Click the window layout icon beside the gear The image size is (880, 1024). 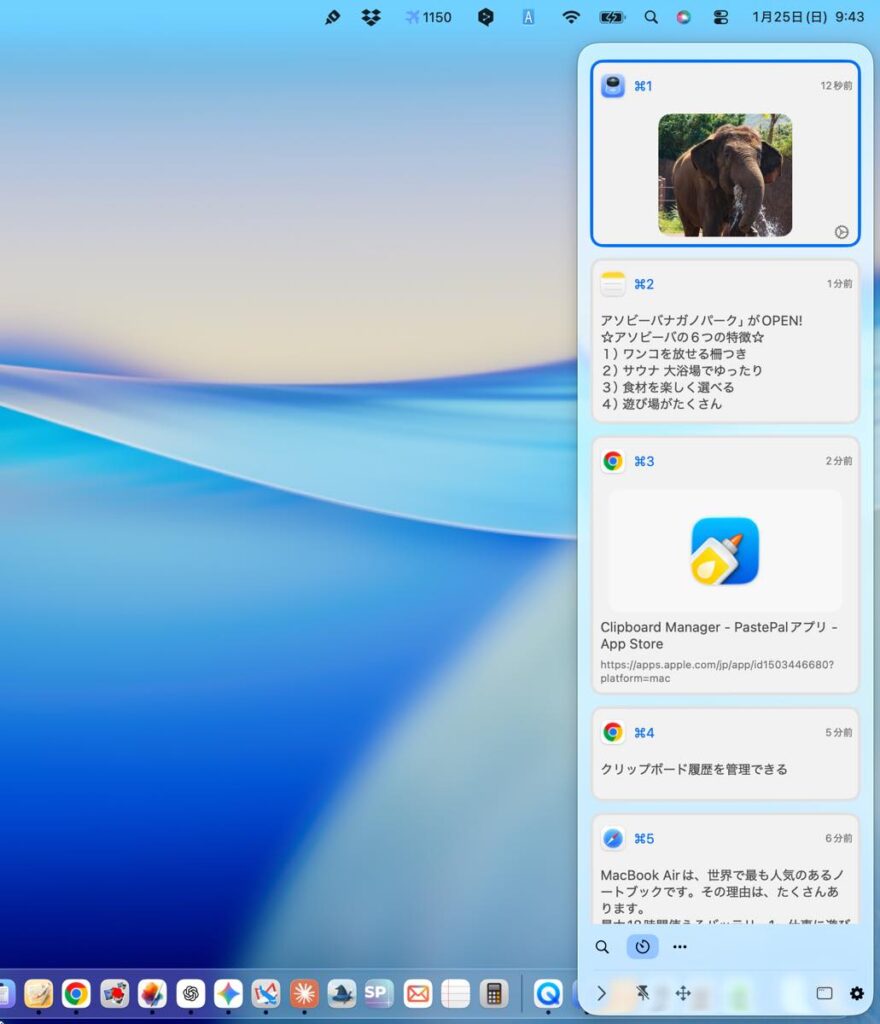824,993
